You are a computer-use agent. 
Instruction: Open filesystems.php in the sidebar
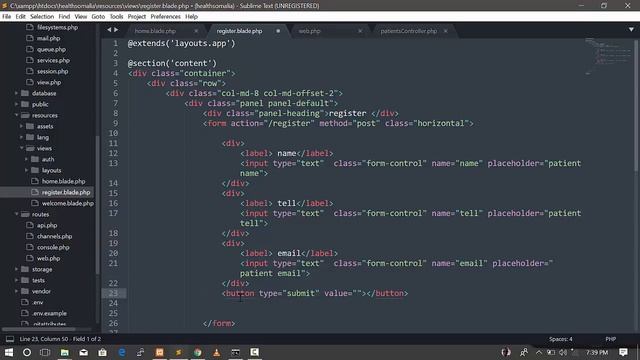click(x=57, y=27)
